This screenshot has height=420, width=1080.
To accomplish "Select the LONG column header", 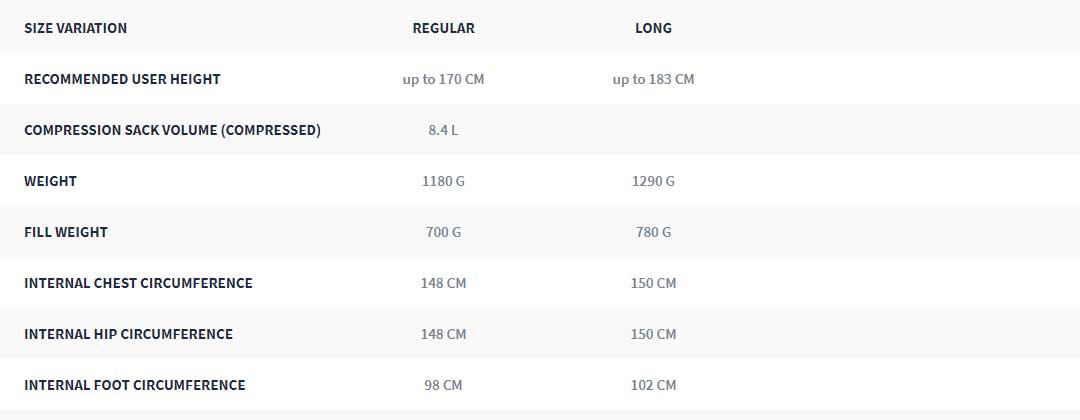I will (x=653, y=28).
